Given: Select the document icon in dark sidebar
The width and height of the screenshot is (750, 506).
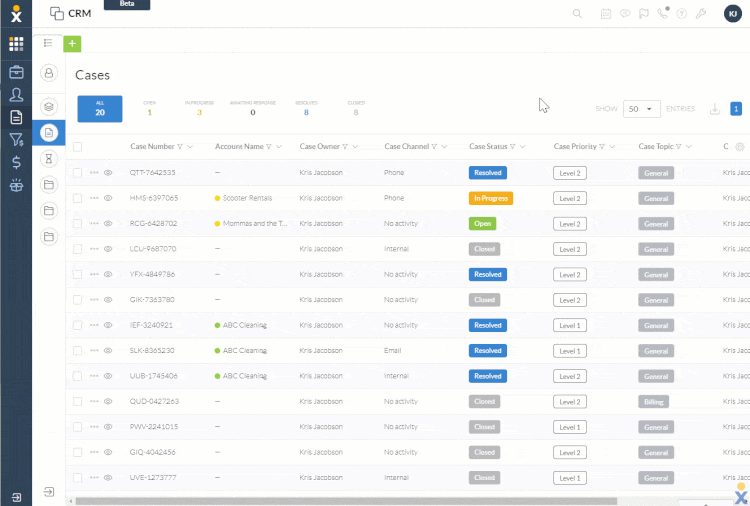Looking at the screenshot, I should tap(16, 117).
